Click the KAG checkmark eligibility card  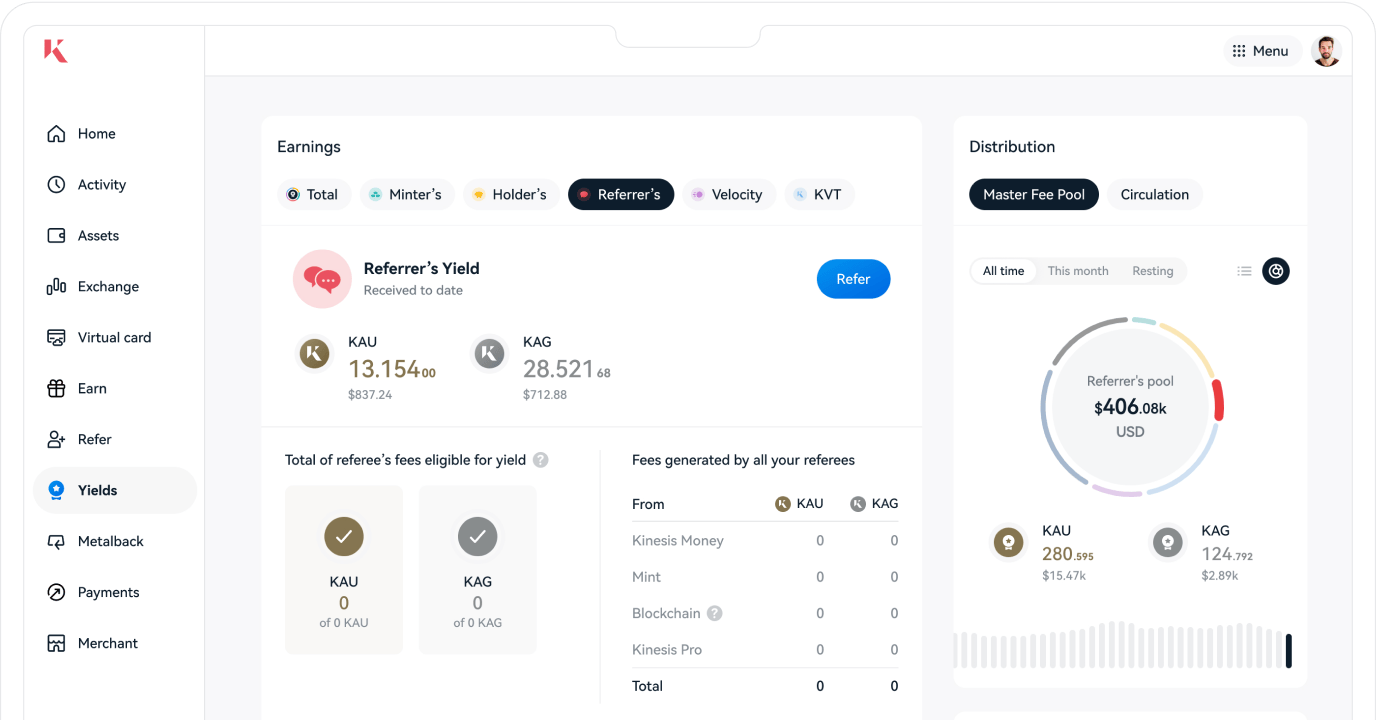click(478, 570)
